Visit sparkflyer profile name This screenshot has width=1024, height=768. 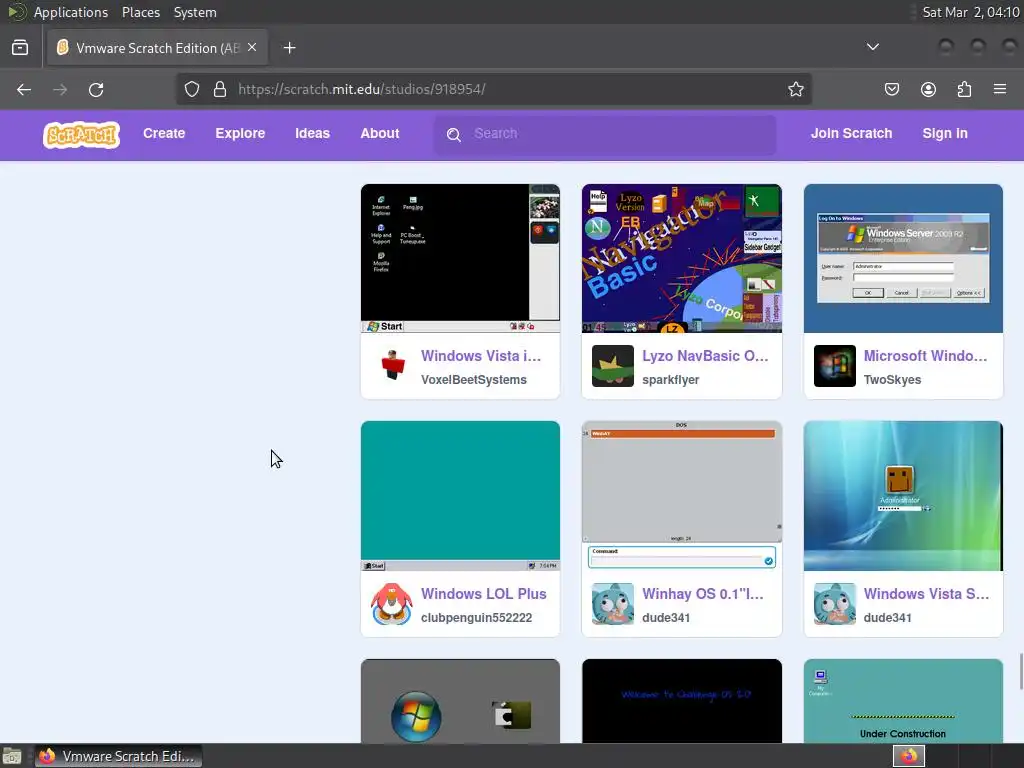[x=670, y=380]
